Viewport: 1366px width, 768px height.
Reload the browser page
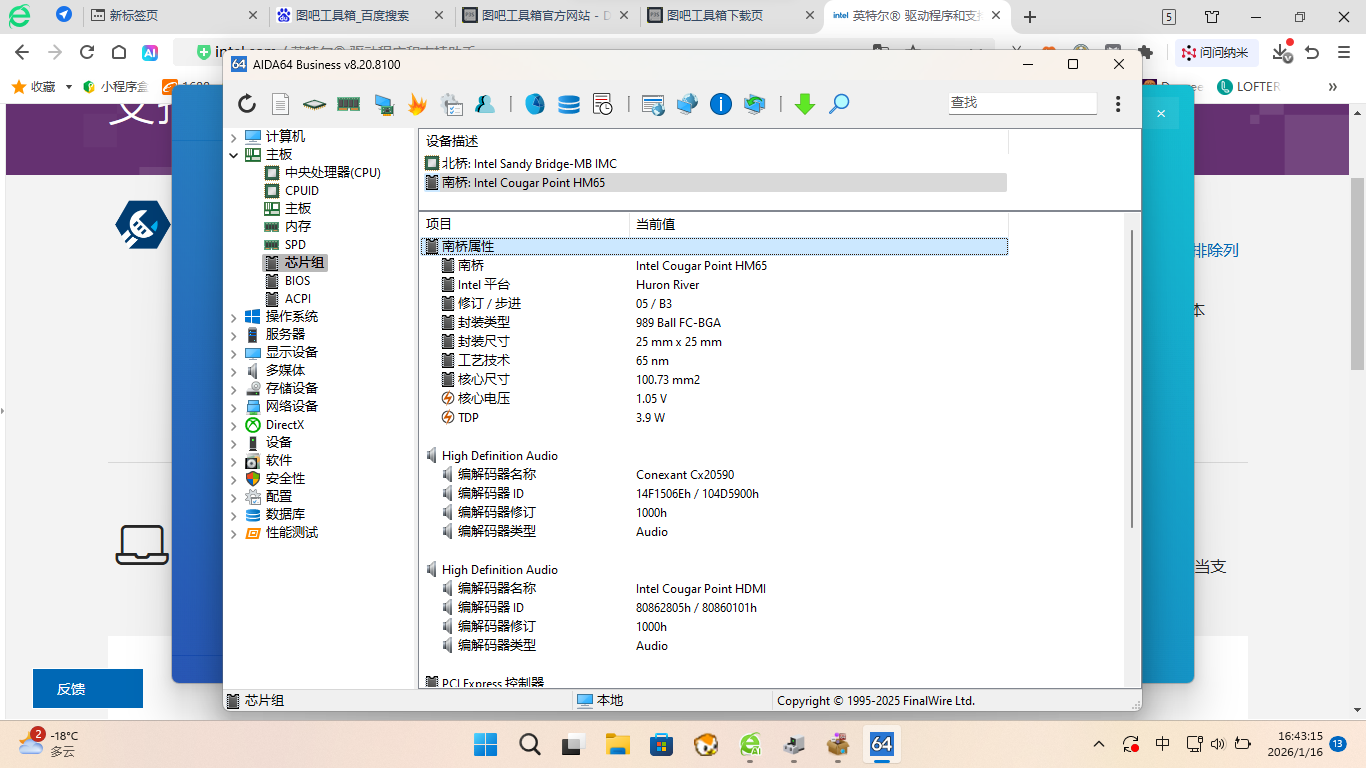[x=87, y=53]
